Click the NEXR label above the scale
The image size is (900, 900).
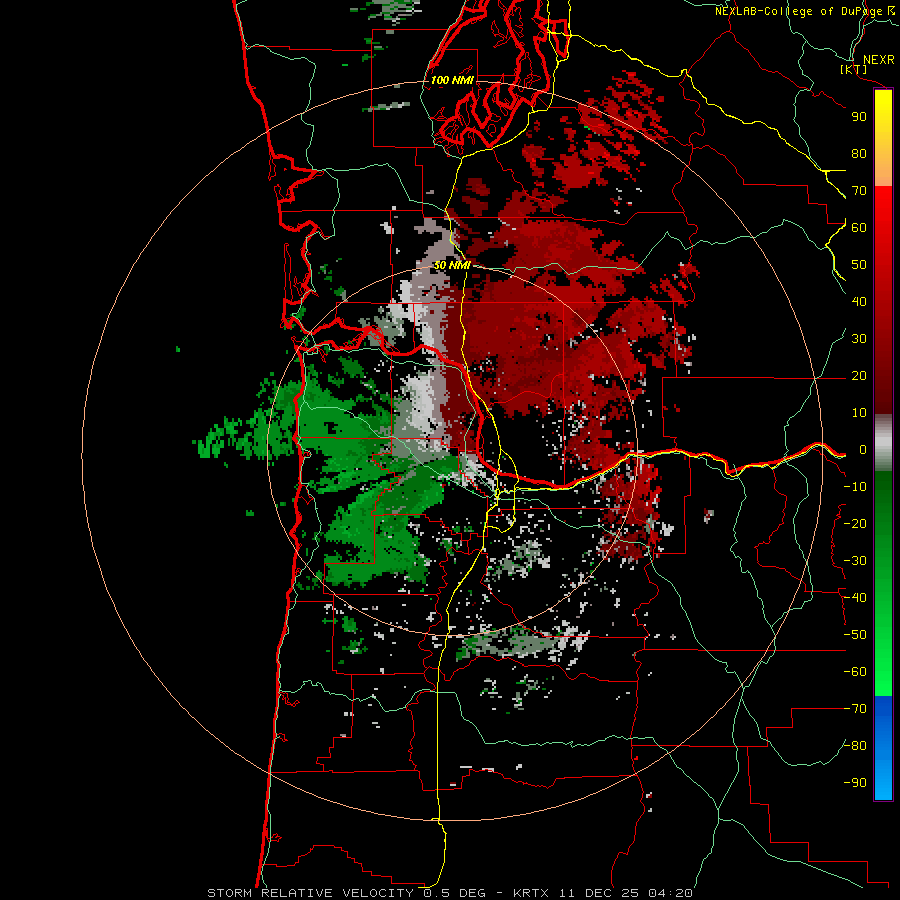(x=879, y=60)
